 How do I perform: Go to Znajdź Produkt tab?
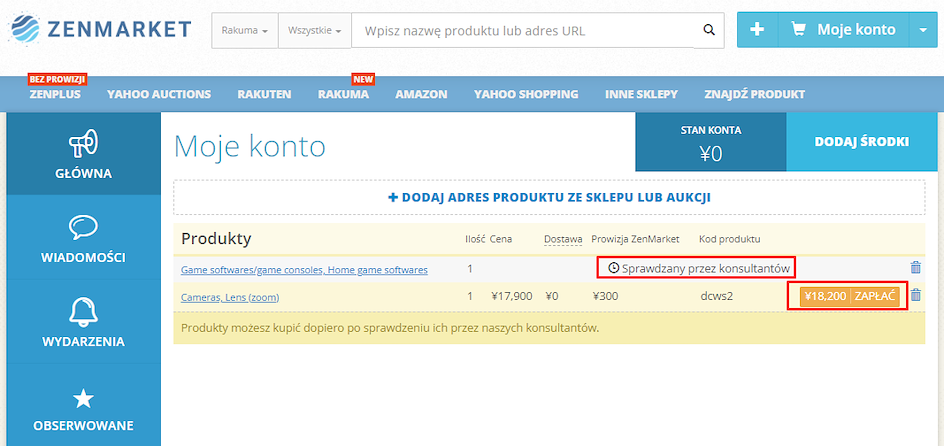pyautogui.click(x=754, y=94)
